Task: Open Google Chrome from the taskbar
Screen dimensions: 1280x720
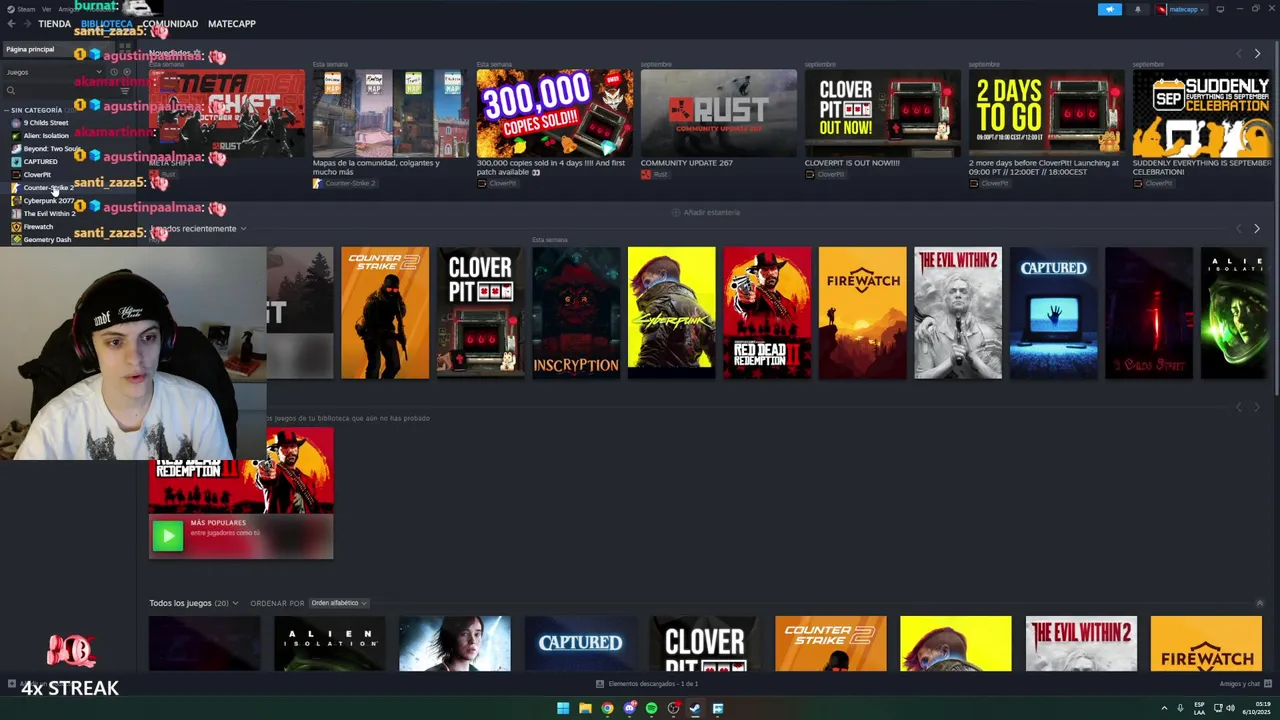Action: [x=607, y=708]
